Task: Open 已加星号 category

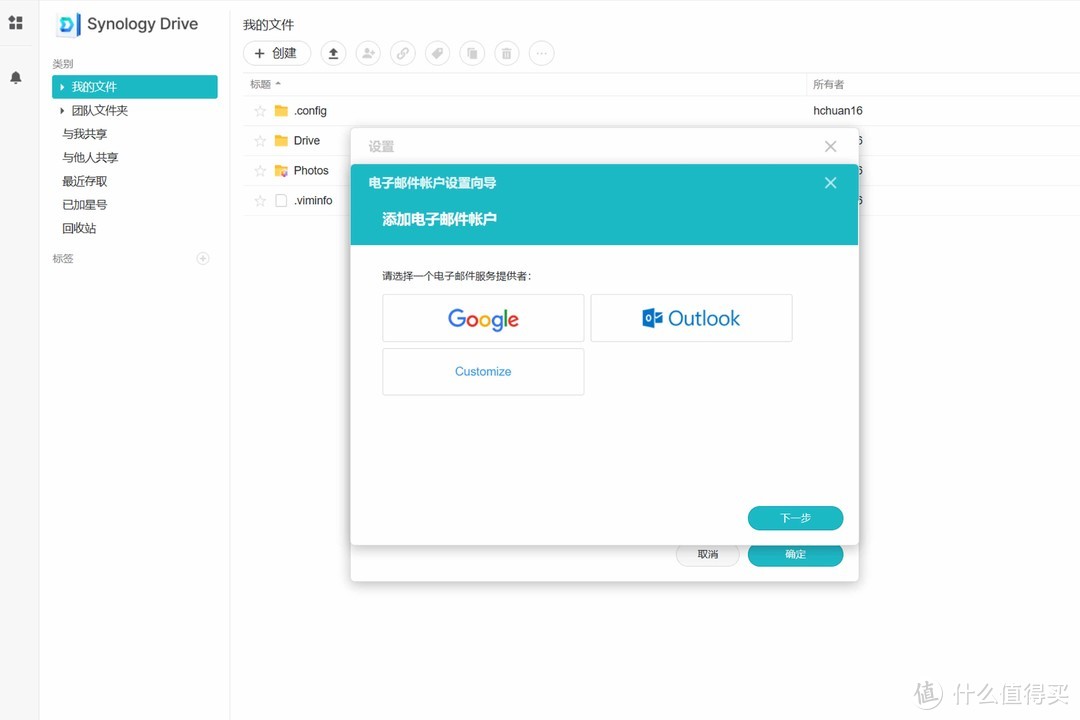Action: pyautogui.click(x=85, y=205)
